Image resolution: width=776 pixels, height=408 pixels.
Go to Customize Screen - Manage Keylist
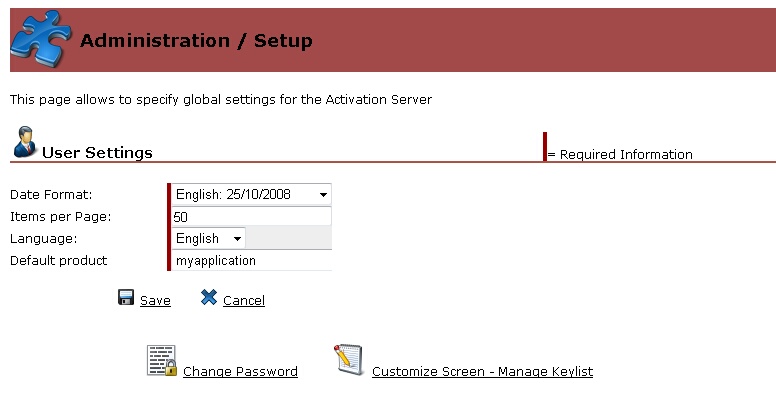[x=482, y=372]
